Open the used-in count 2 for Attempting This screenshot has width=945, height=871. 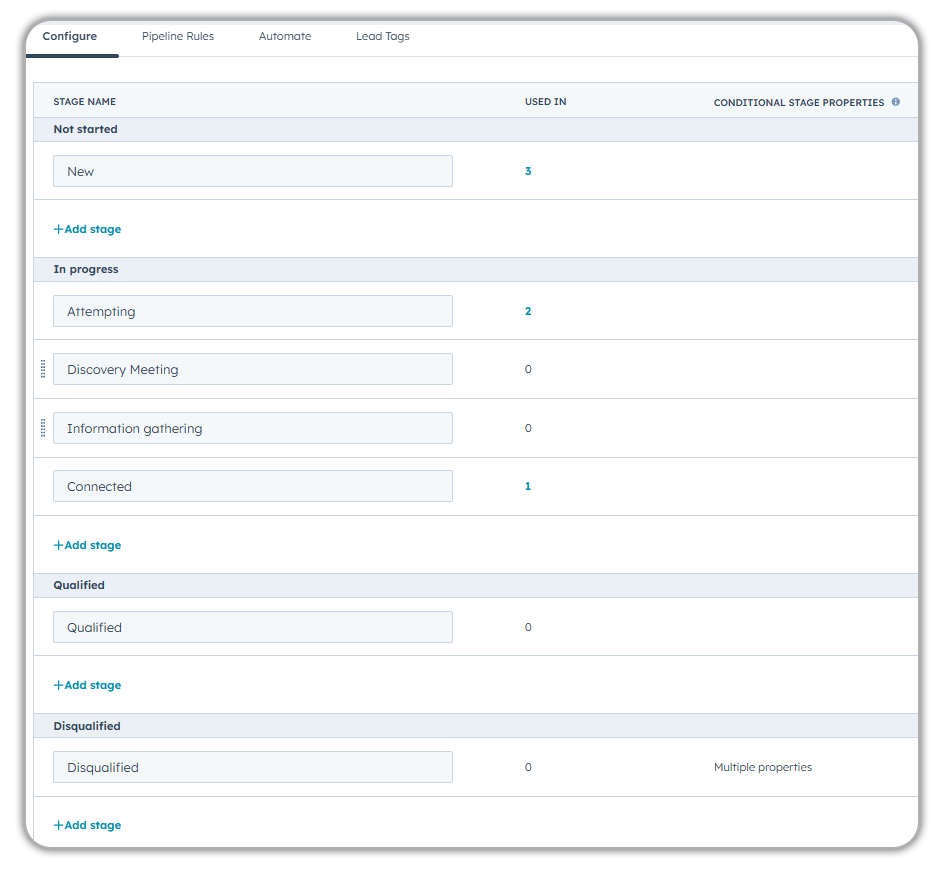tap(528, 311)
